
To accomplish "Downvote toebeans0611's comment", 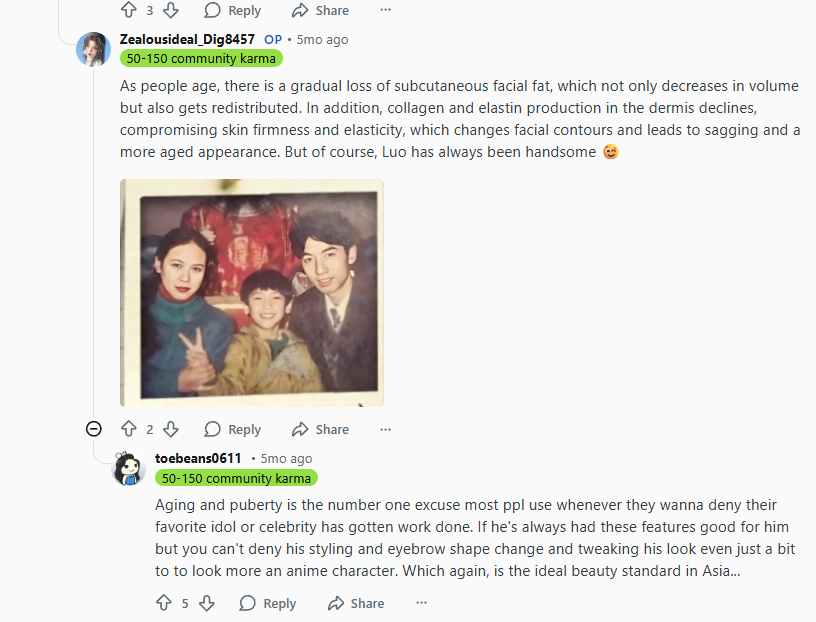I will [207, 603].
